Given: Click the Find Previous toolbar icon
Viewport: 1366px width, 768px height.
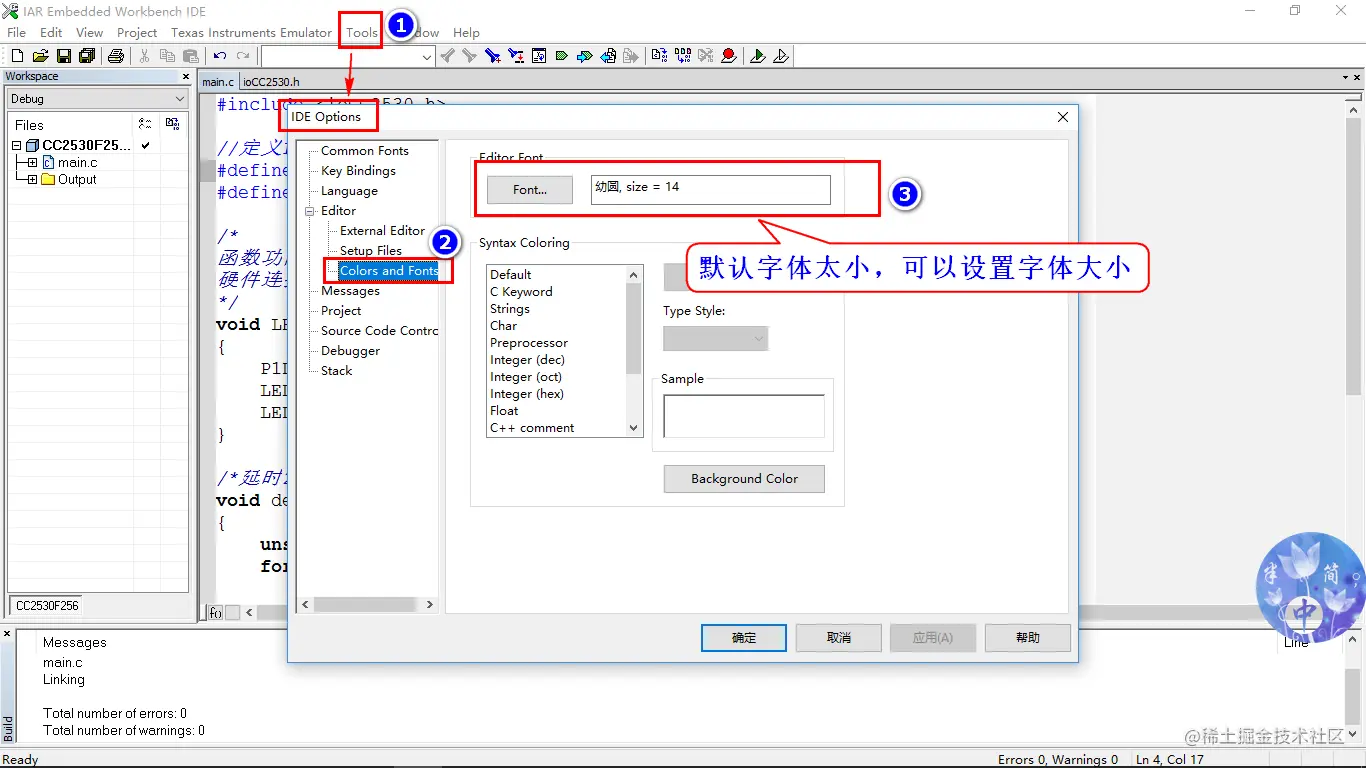Looking at the screenshot, I should tap(448, 56).
